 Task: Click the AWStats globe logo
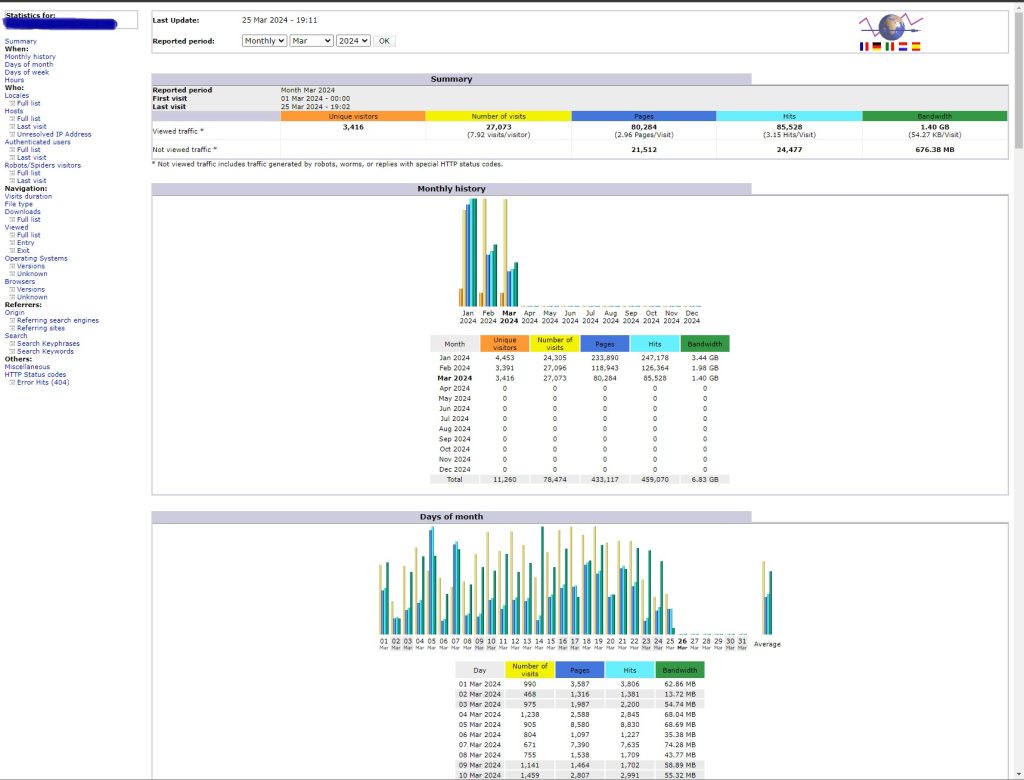890,26
